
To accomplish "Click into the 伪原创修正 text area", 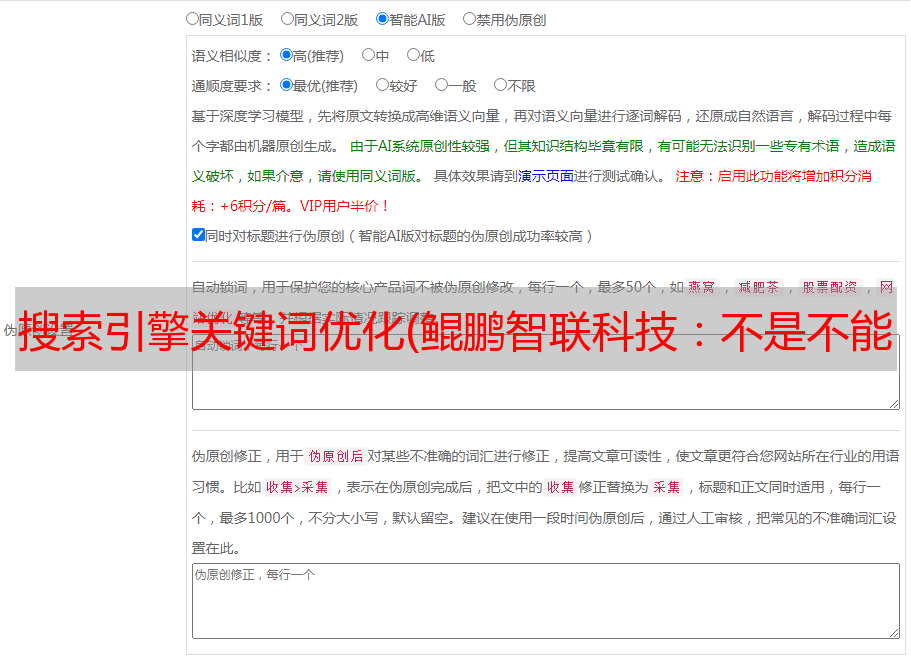I will (545, 602).
